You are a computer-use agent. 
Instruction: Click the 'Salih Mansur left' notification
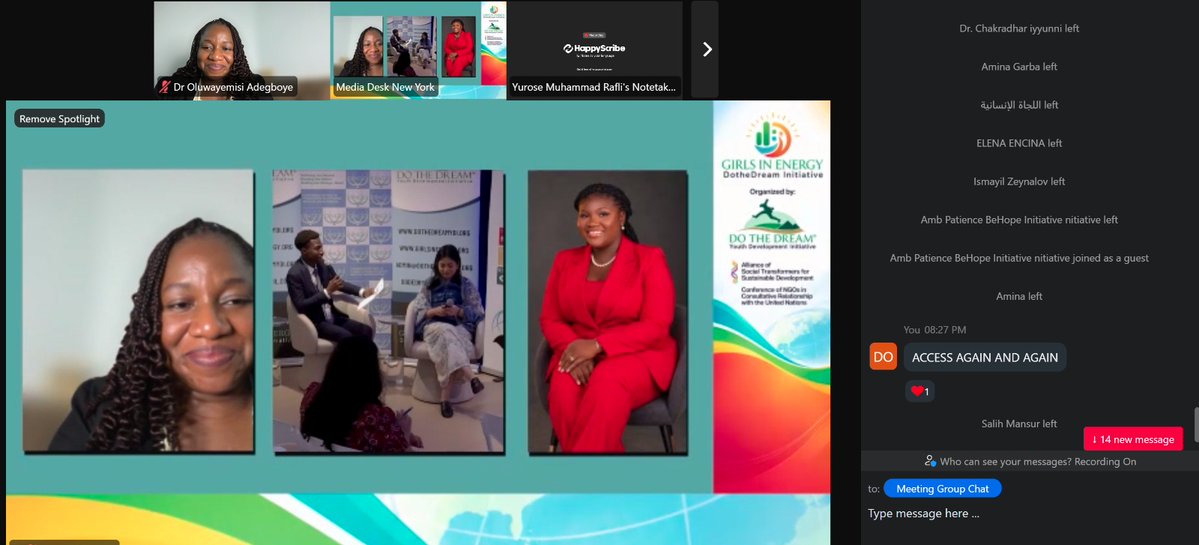pyautogui.click(x=1019, y=423)
